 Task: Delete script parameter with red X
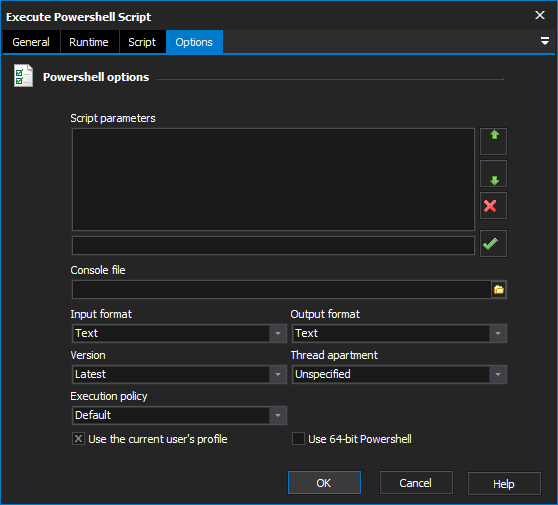tap(493, 206)
